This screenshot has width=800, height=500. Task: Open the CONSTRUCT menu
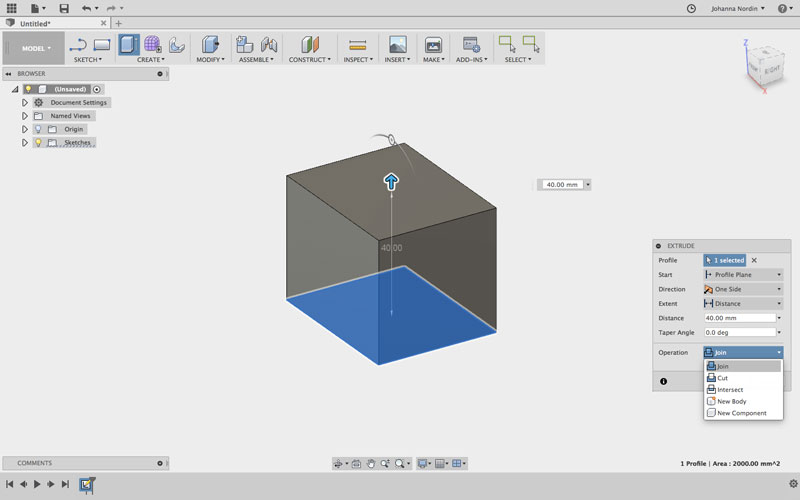310,59
